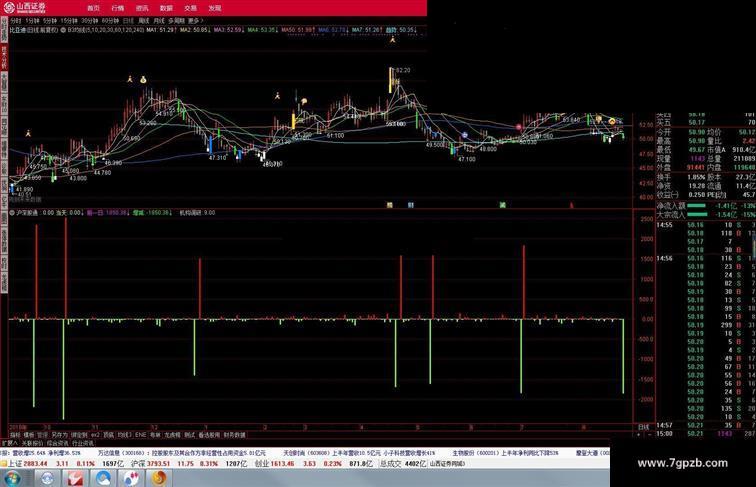The height and width of the screenshot is (487, 756).
Task: Select the 指标 tab below the chart
Action: (x=15, y=435)
